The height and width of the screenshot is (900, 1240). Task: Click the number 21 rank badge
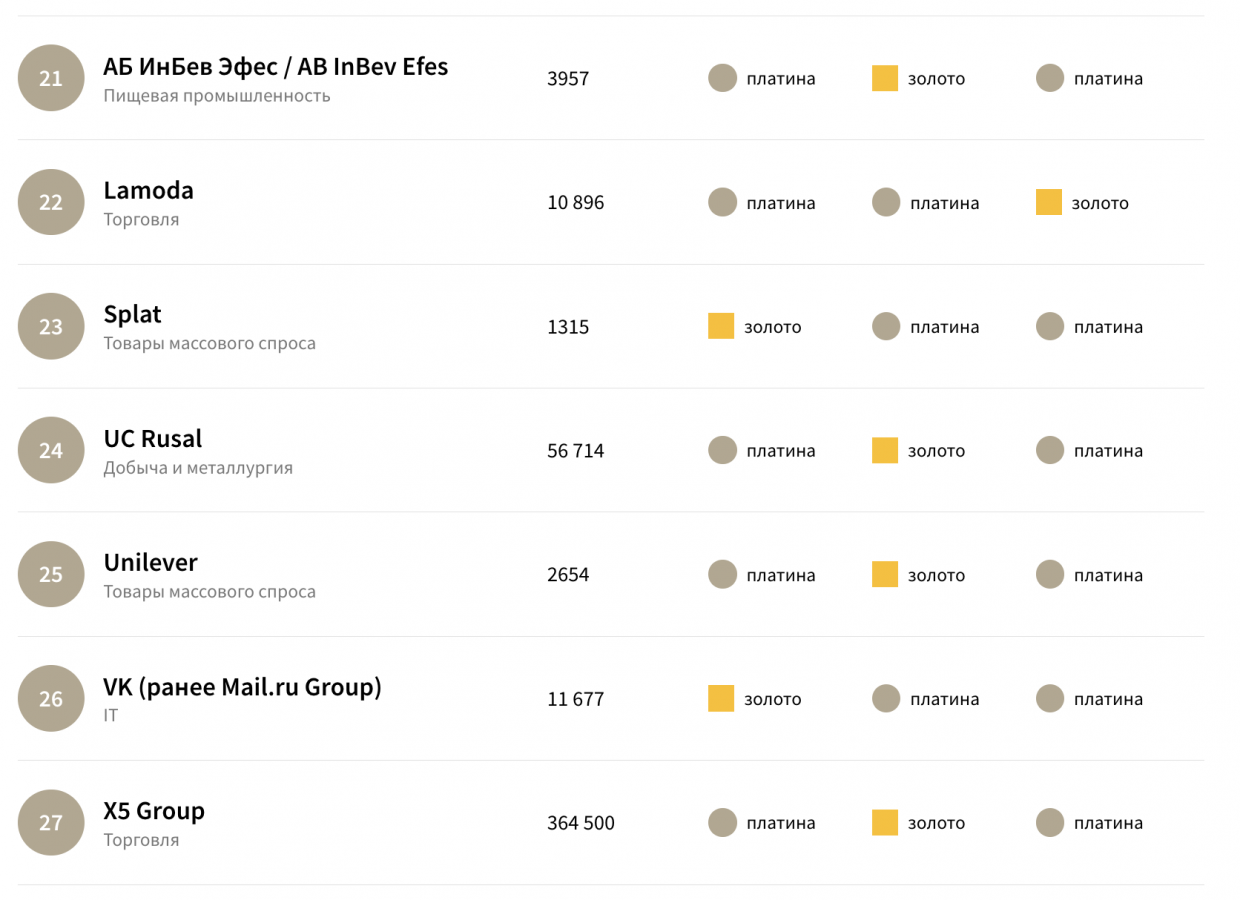coord(51,78)
